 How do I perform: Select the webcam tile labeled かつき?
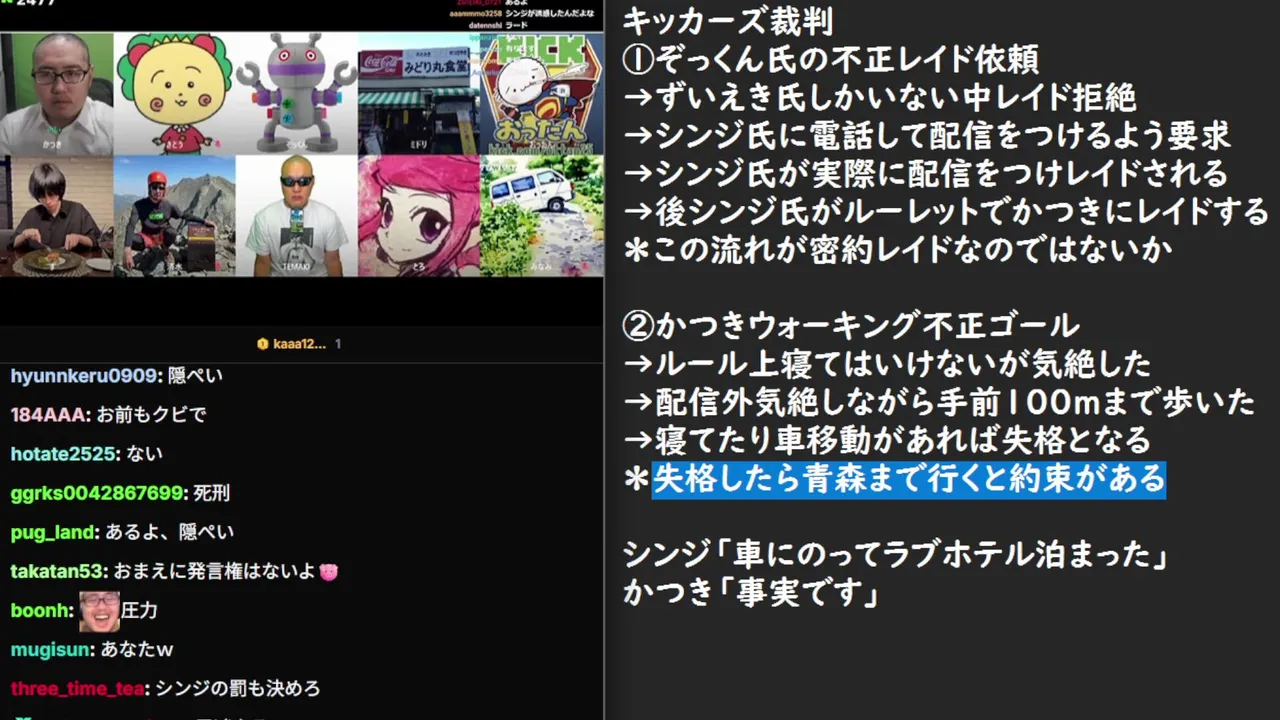[x=57, y=94]
